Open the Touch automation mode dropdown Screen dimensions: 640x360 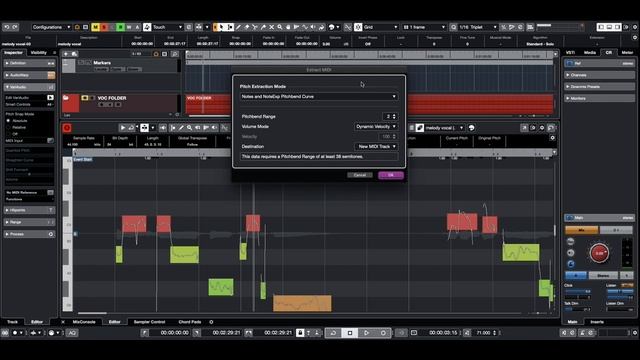tap(167, 27)
